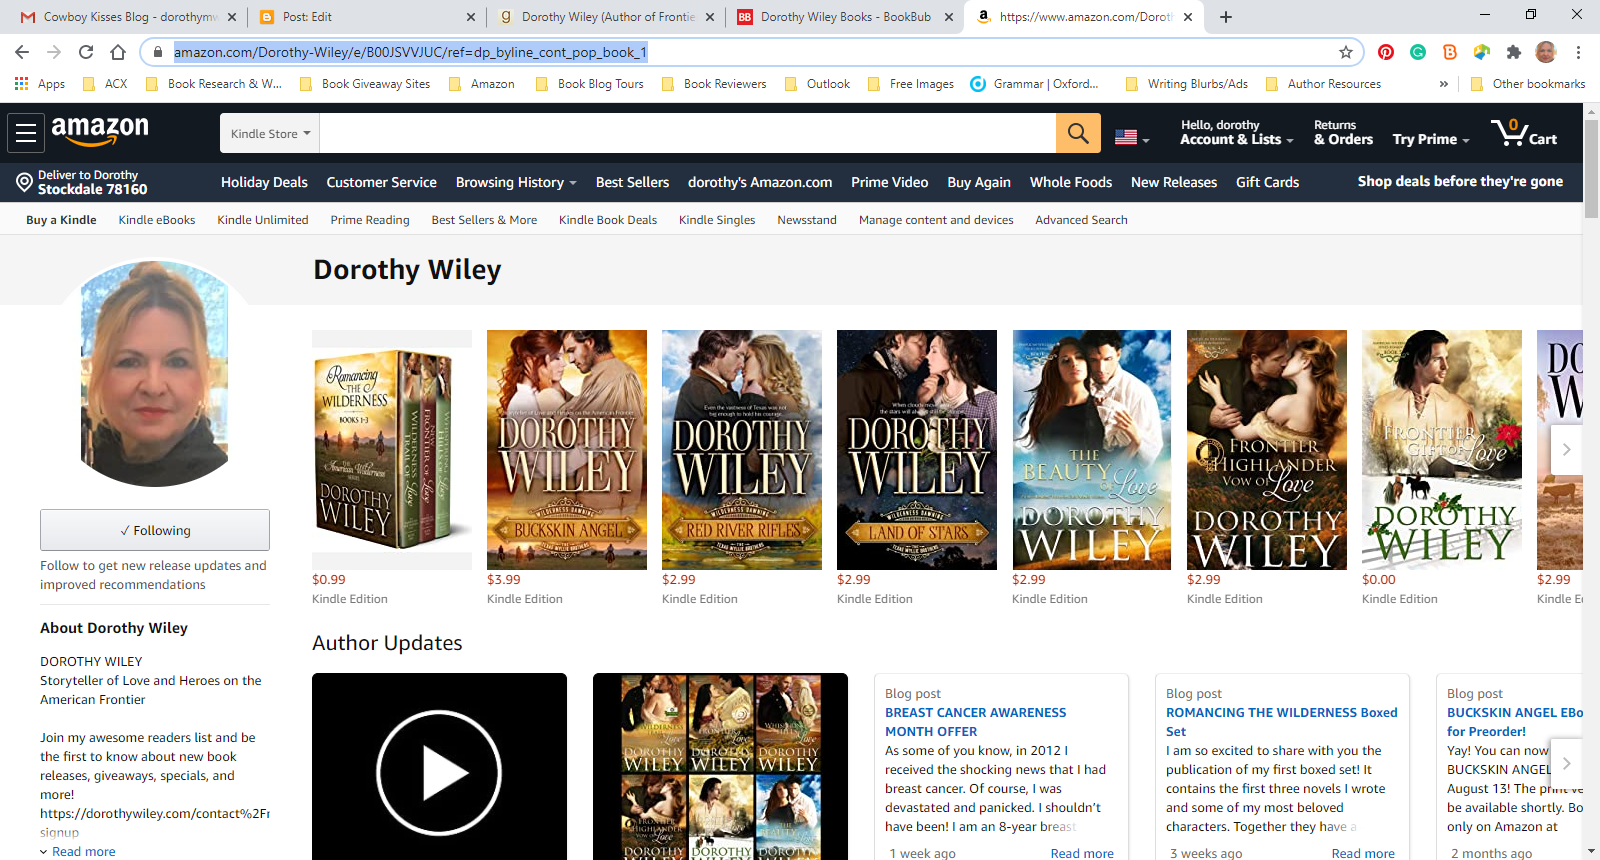The width and height of the screenshot is (1600, 860).
Task: Open Author Resources bookmark folder
Action: click(1324, 84)
